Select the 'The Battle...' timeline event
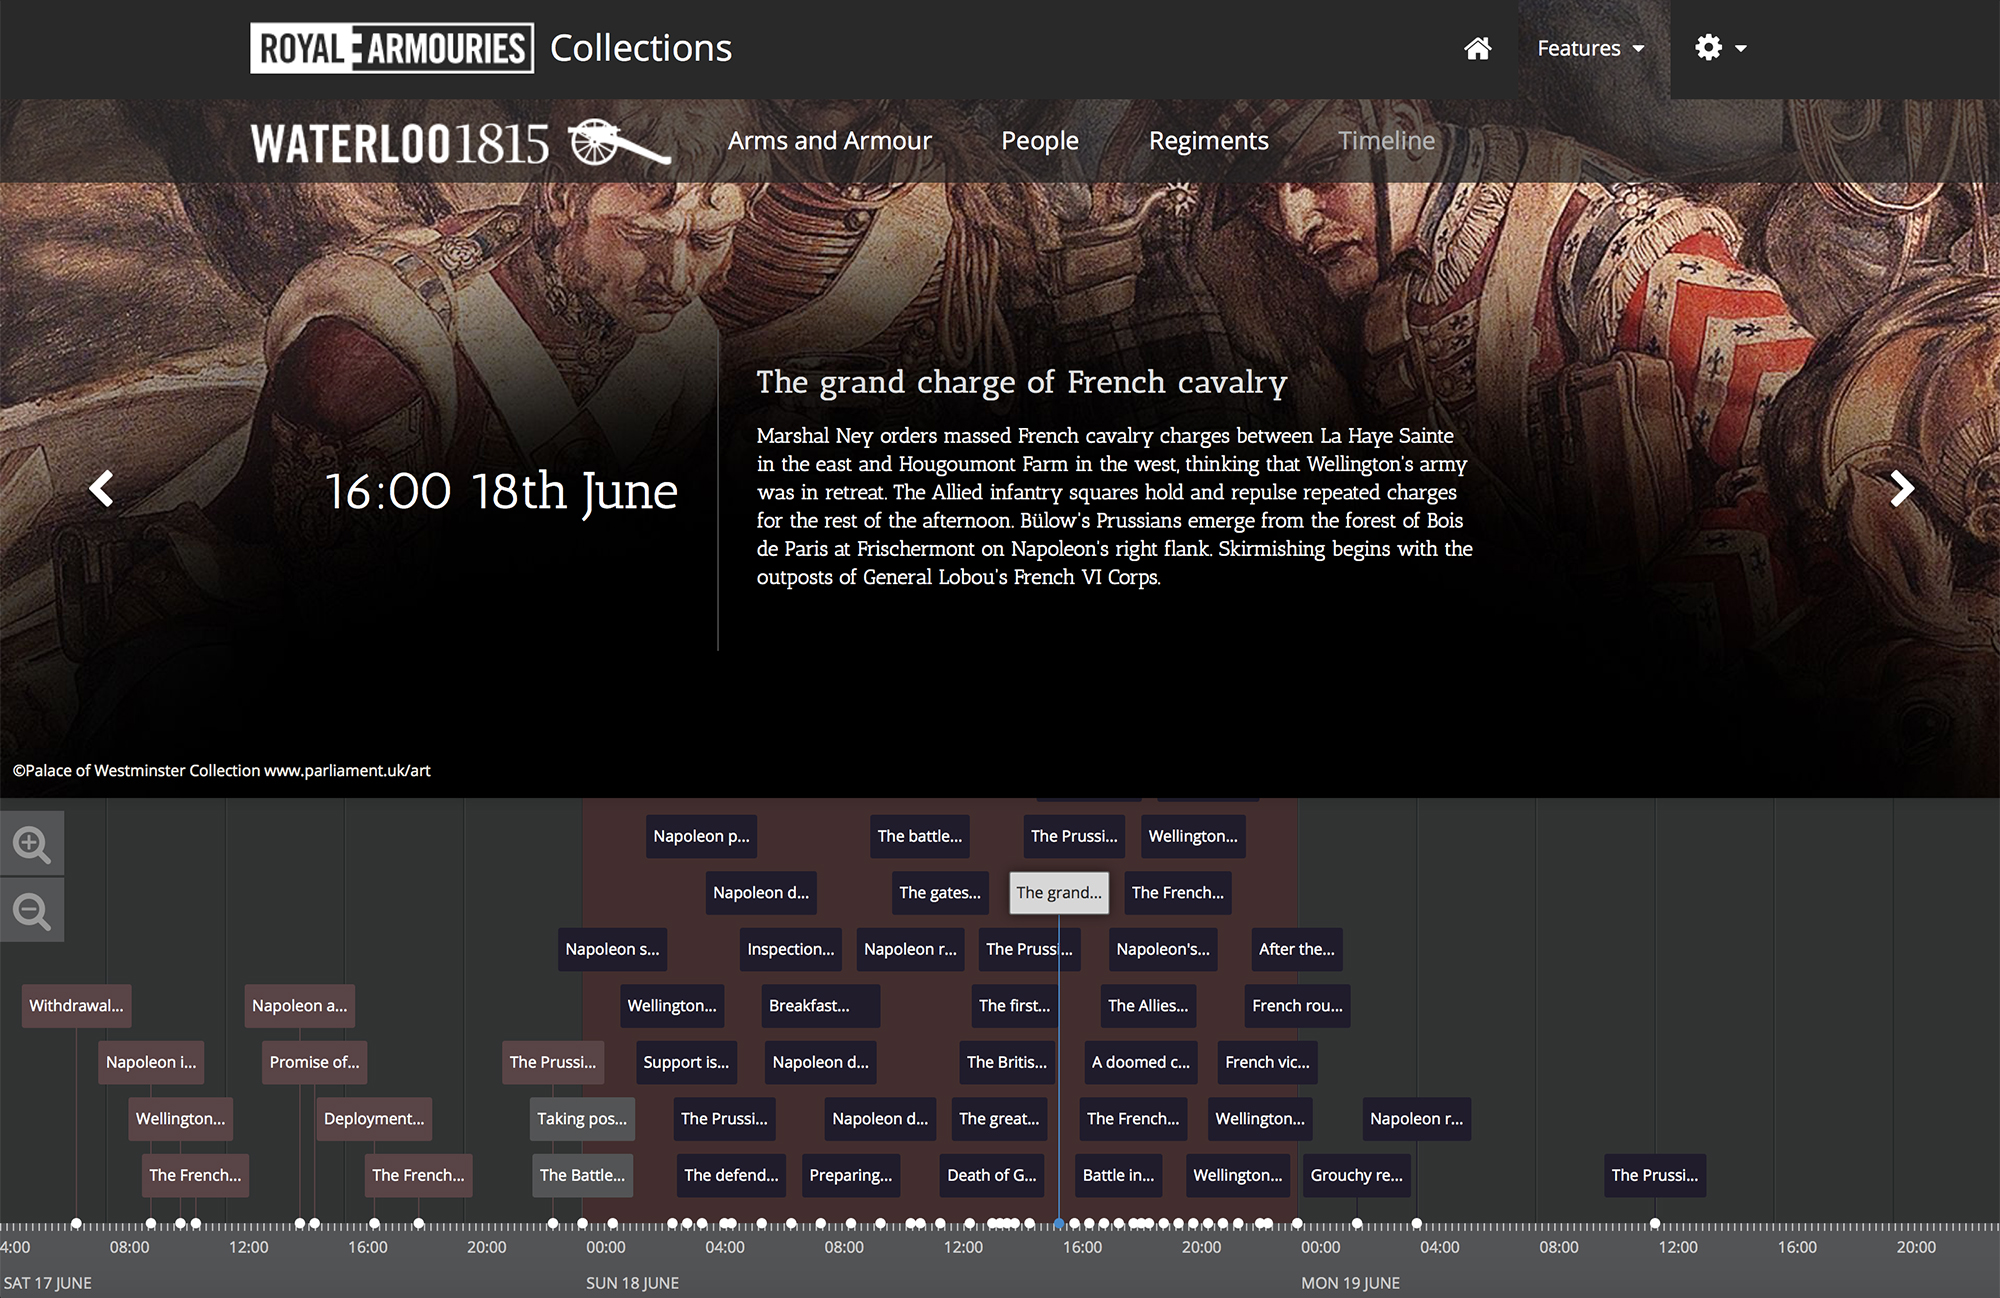The height and width of the screenshot is (1298, 2000). click(582, 1175)
